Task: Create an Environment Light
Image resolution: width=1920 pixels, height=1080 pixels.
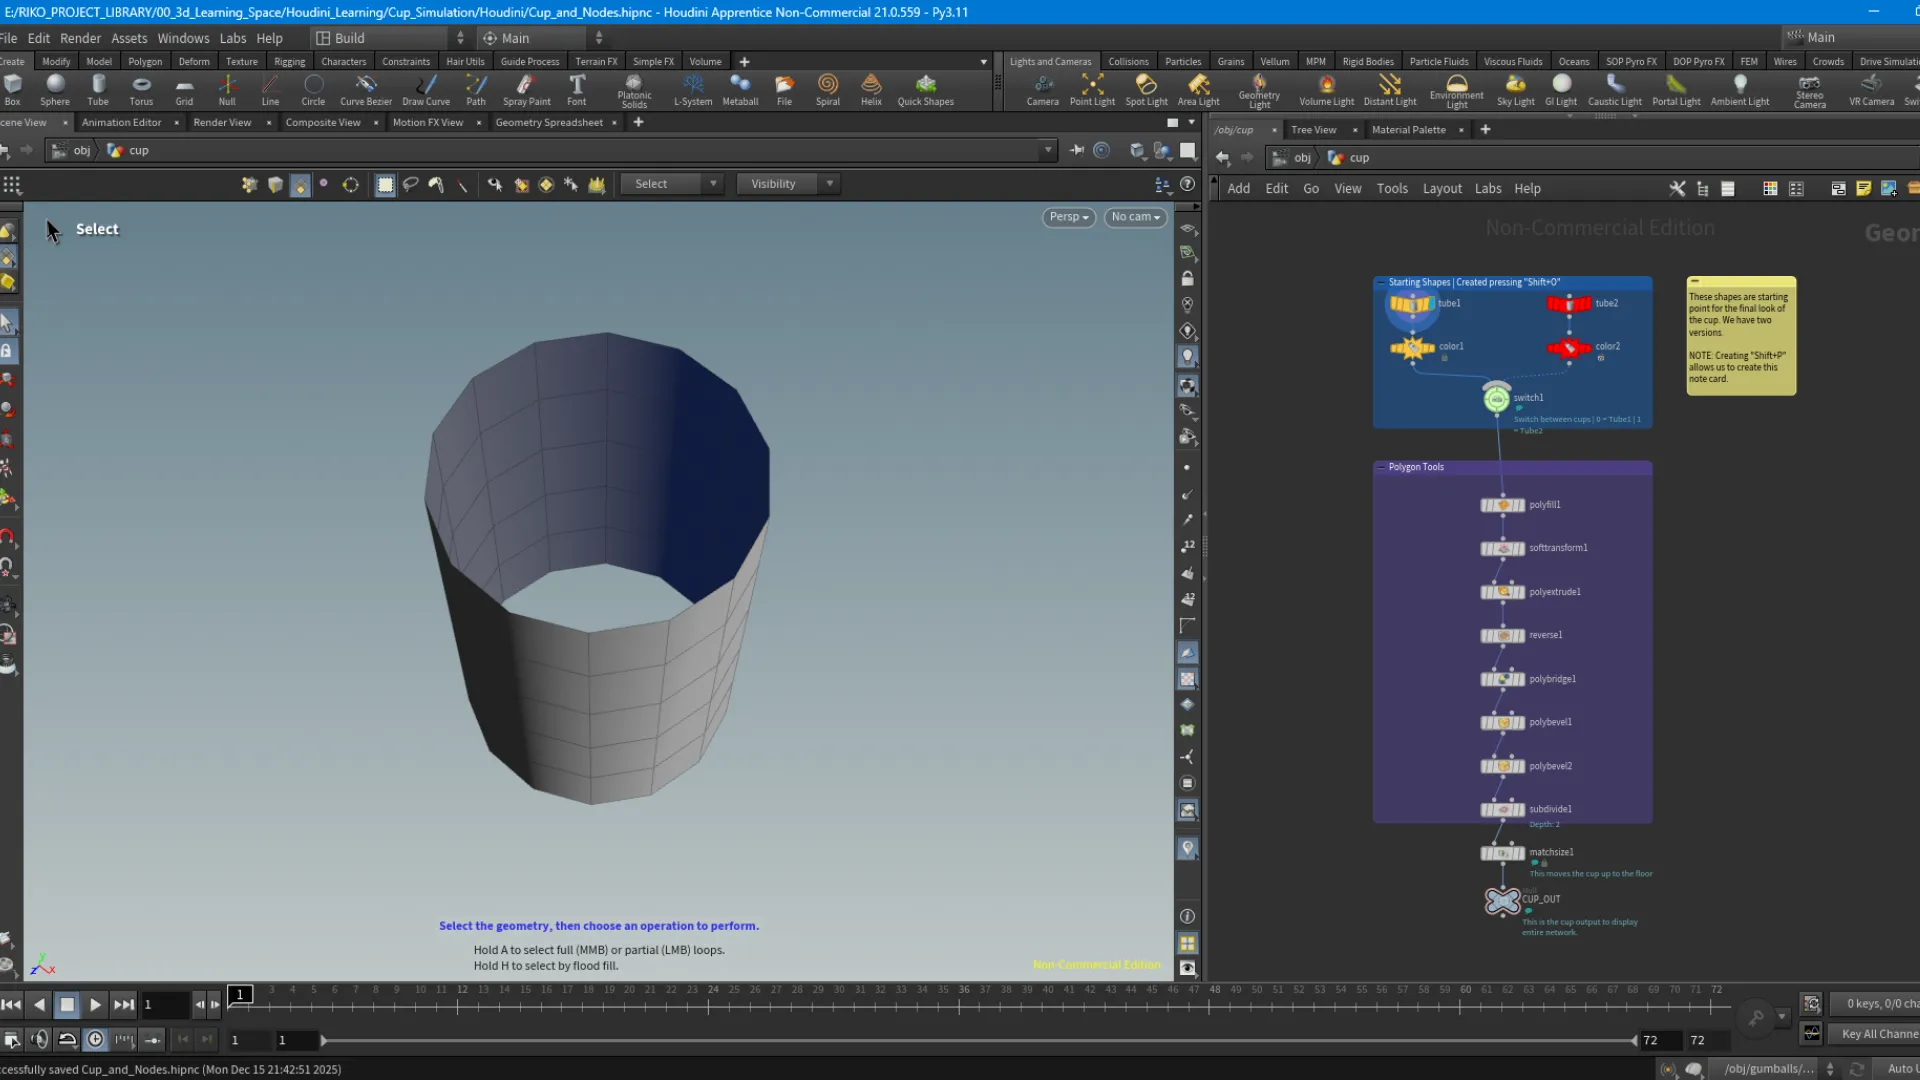Action: [x=1456, y=89]
